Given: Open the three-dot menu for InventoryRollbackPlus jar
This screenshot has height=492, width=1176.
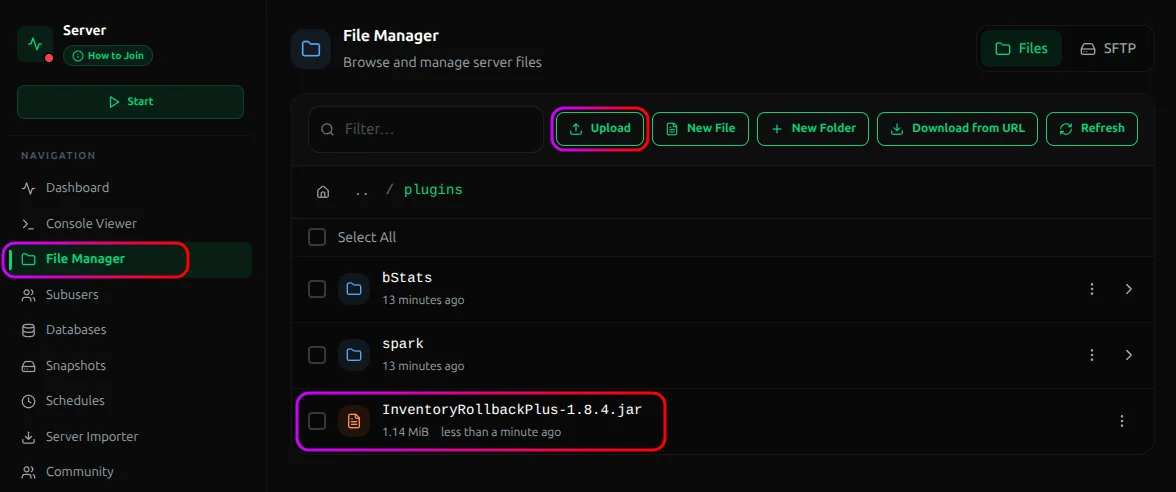Looking at the screenshot, I should 1122,421.
